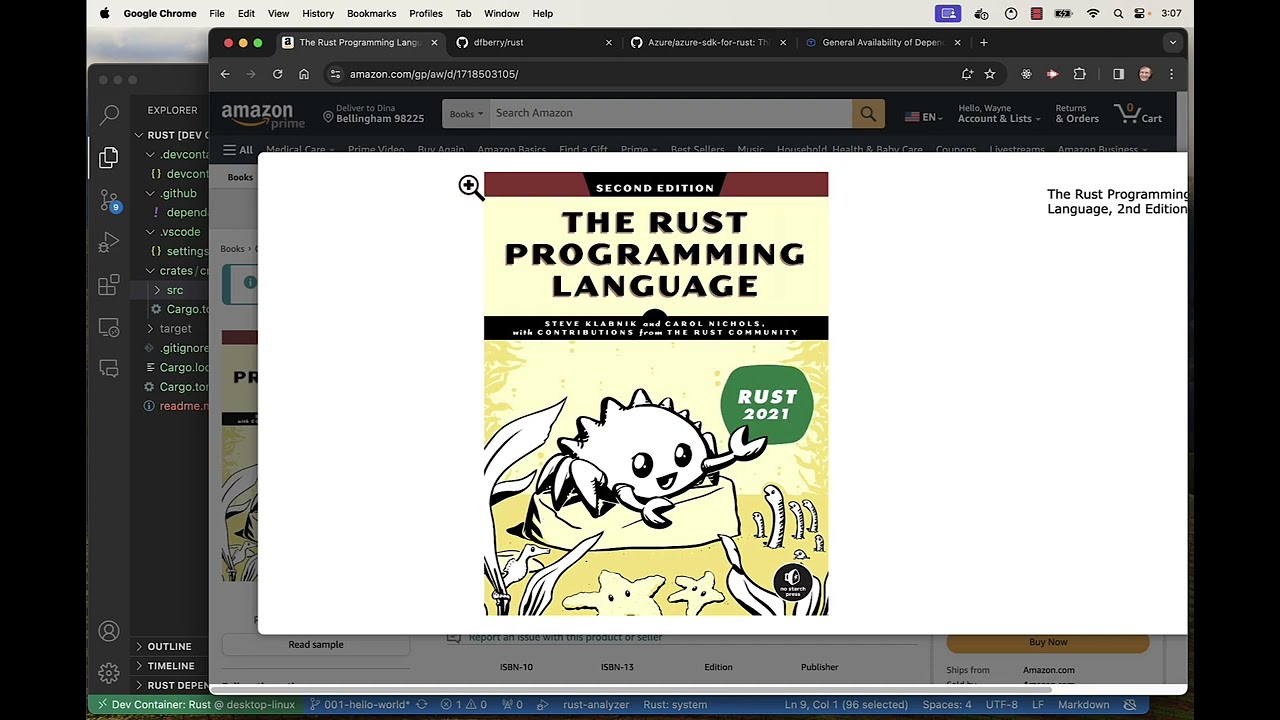Open Chrome profile avatar

click(1145, 74)
